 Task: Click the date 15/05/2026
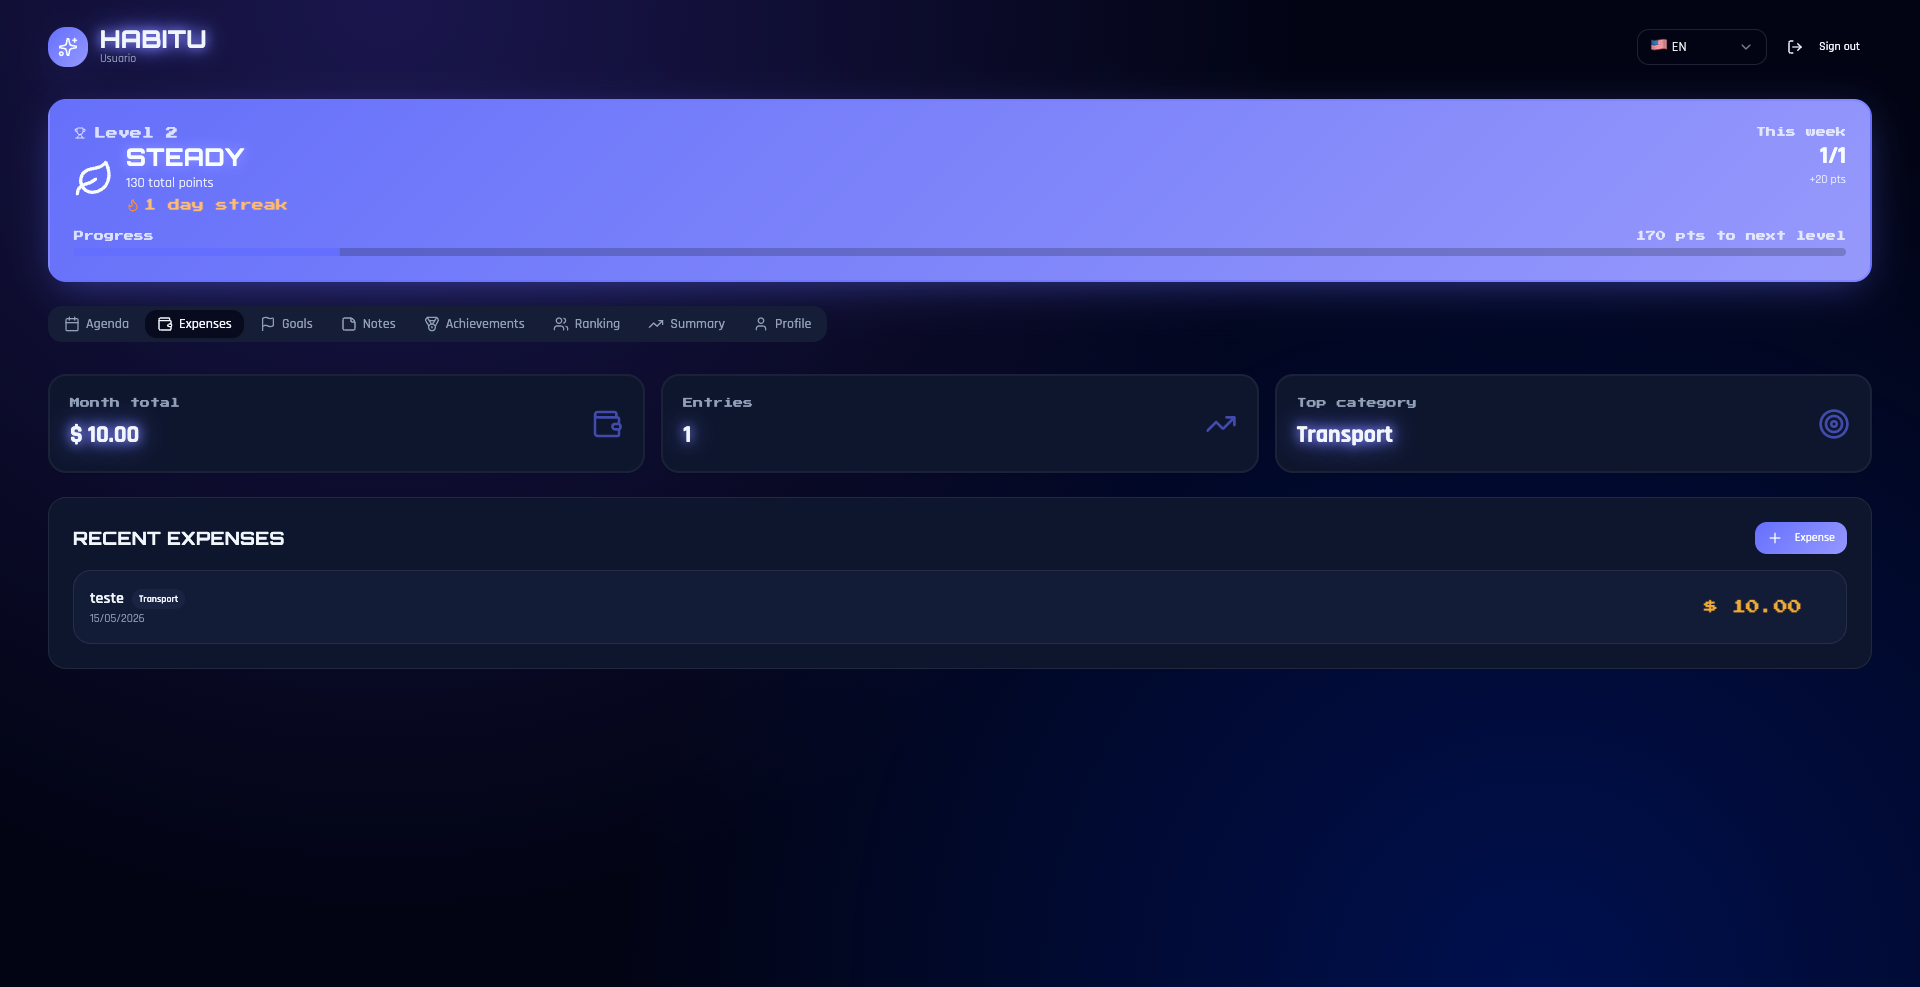[117, 619]
